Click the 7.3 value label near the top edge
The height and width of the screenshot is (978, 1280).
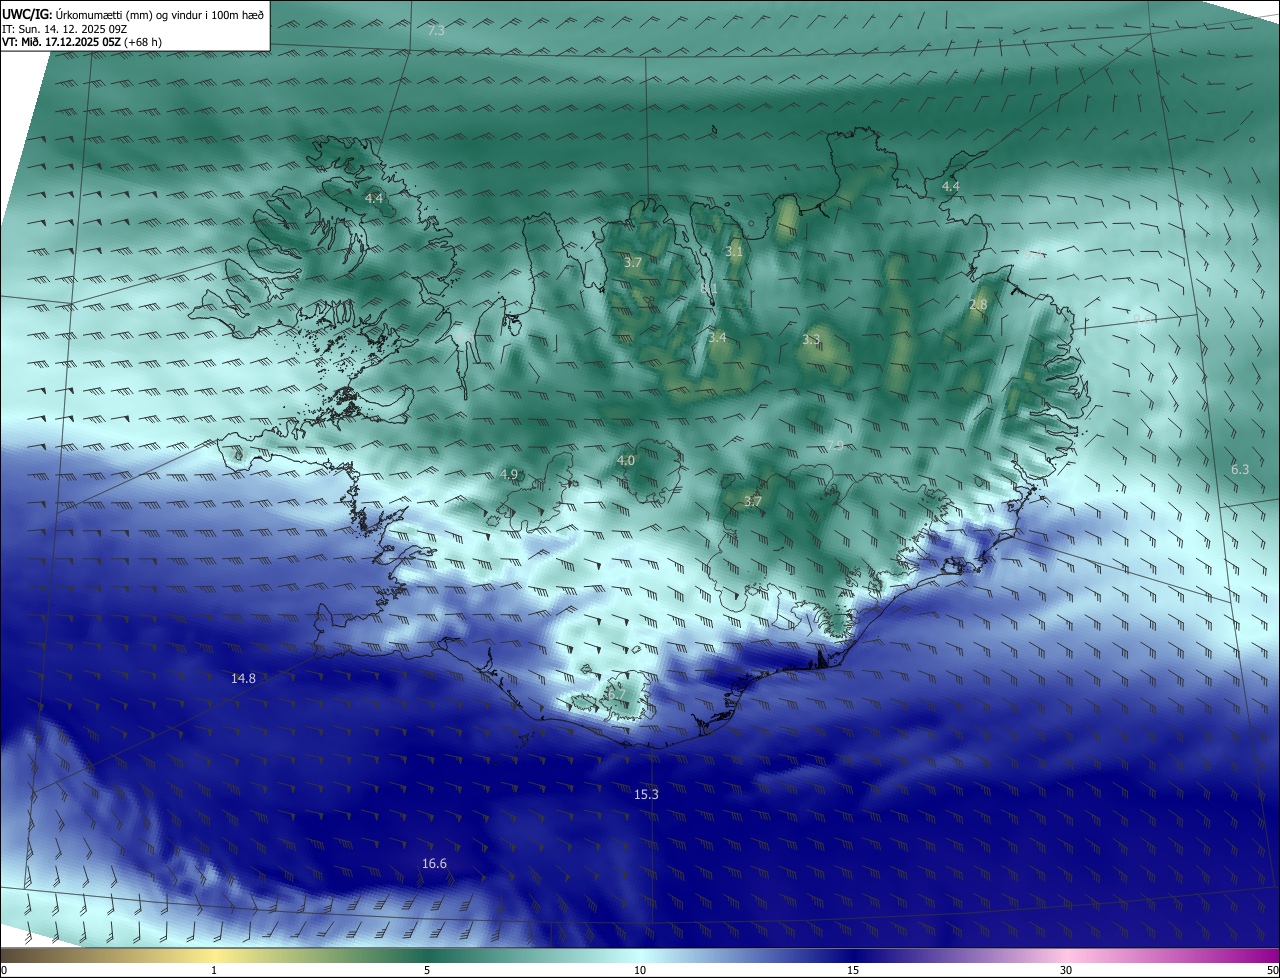coord(436,31)
